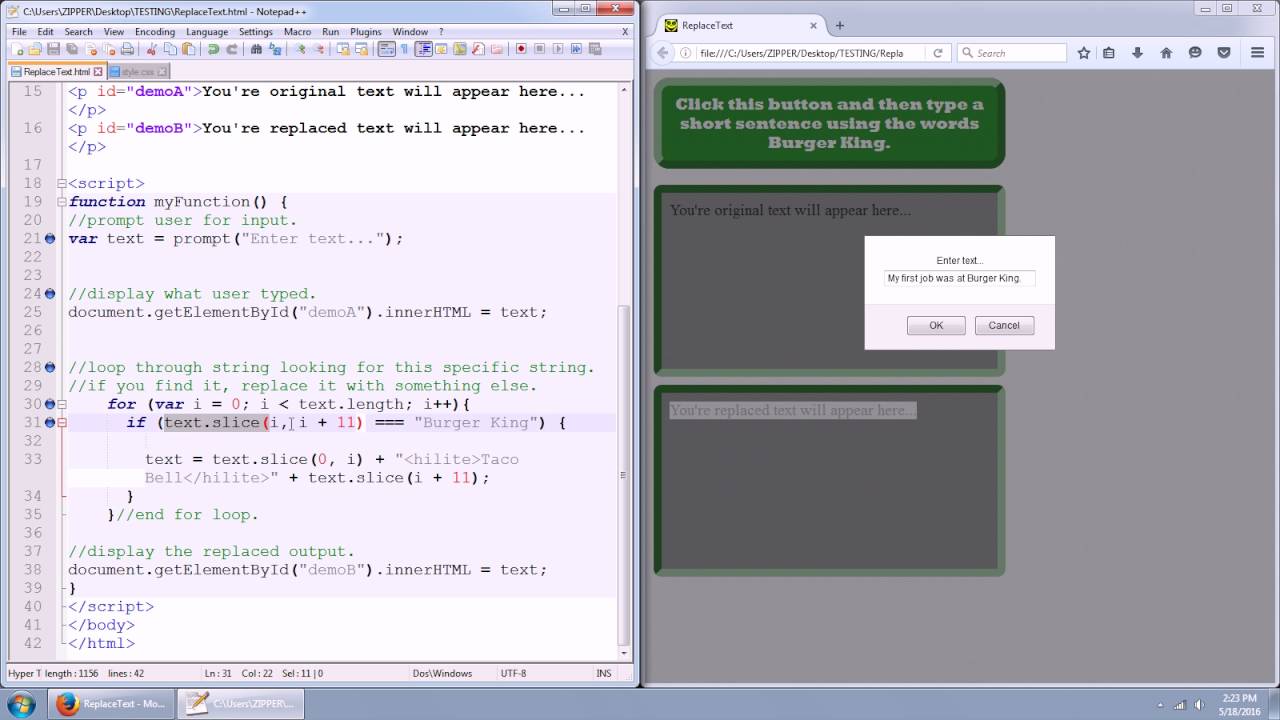
Task: Click the Run Macro Multiple Times icon
Action: click(576, 49)
